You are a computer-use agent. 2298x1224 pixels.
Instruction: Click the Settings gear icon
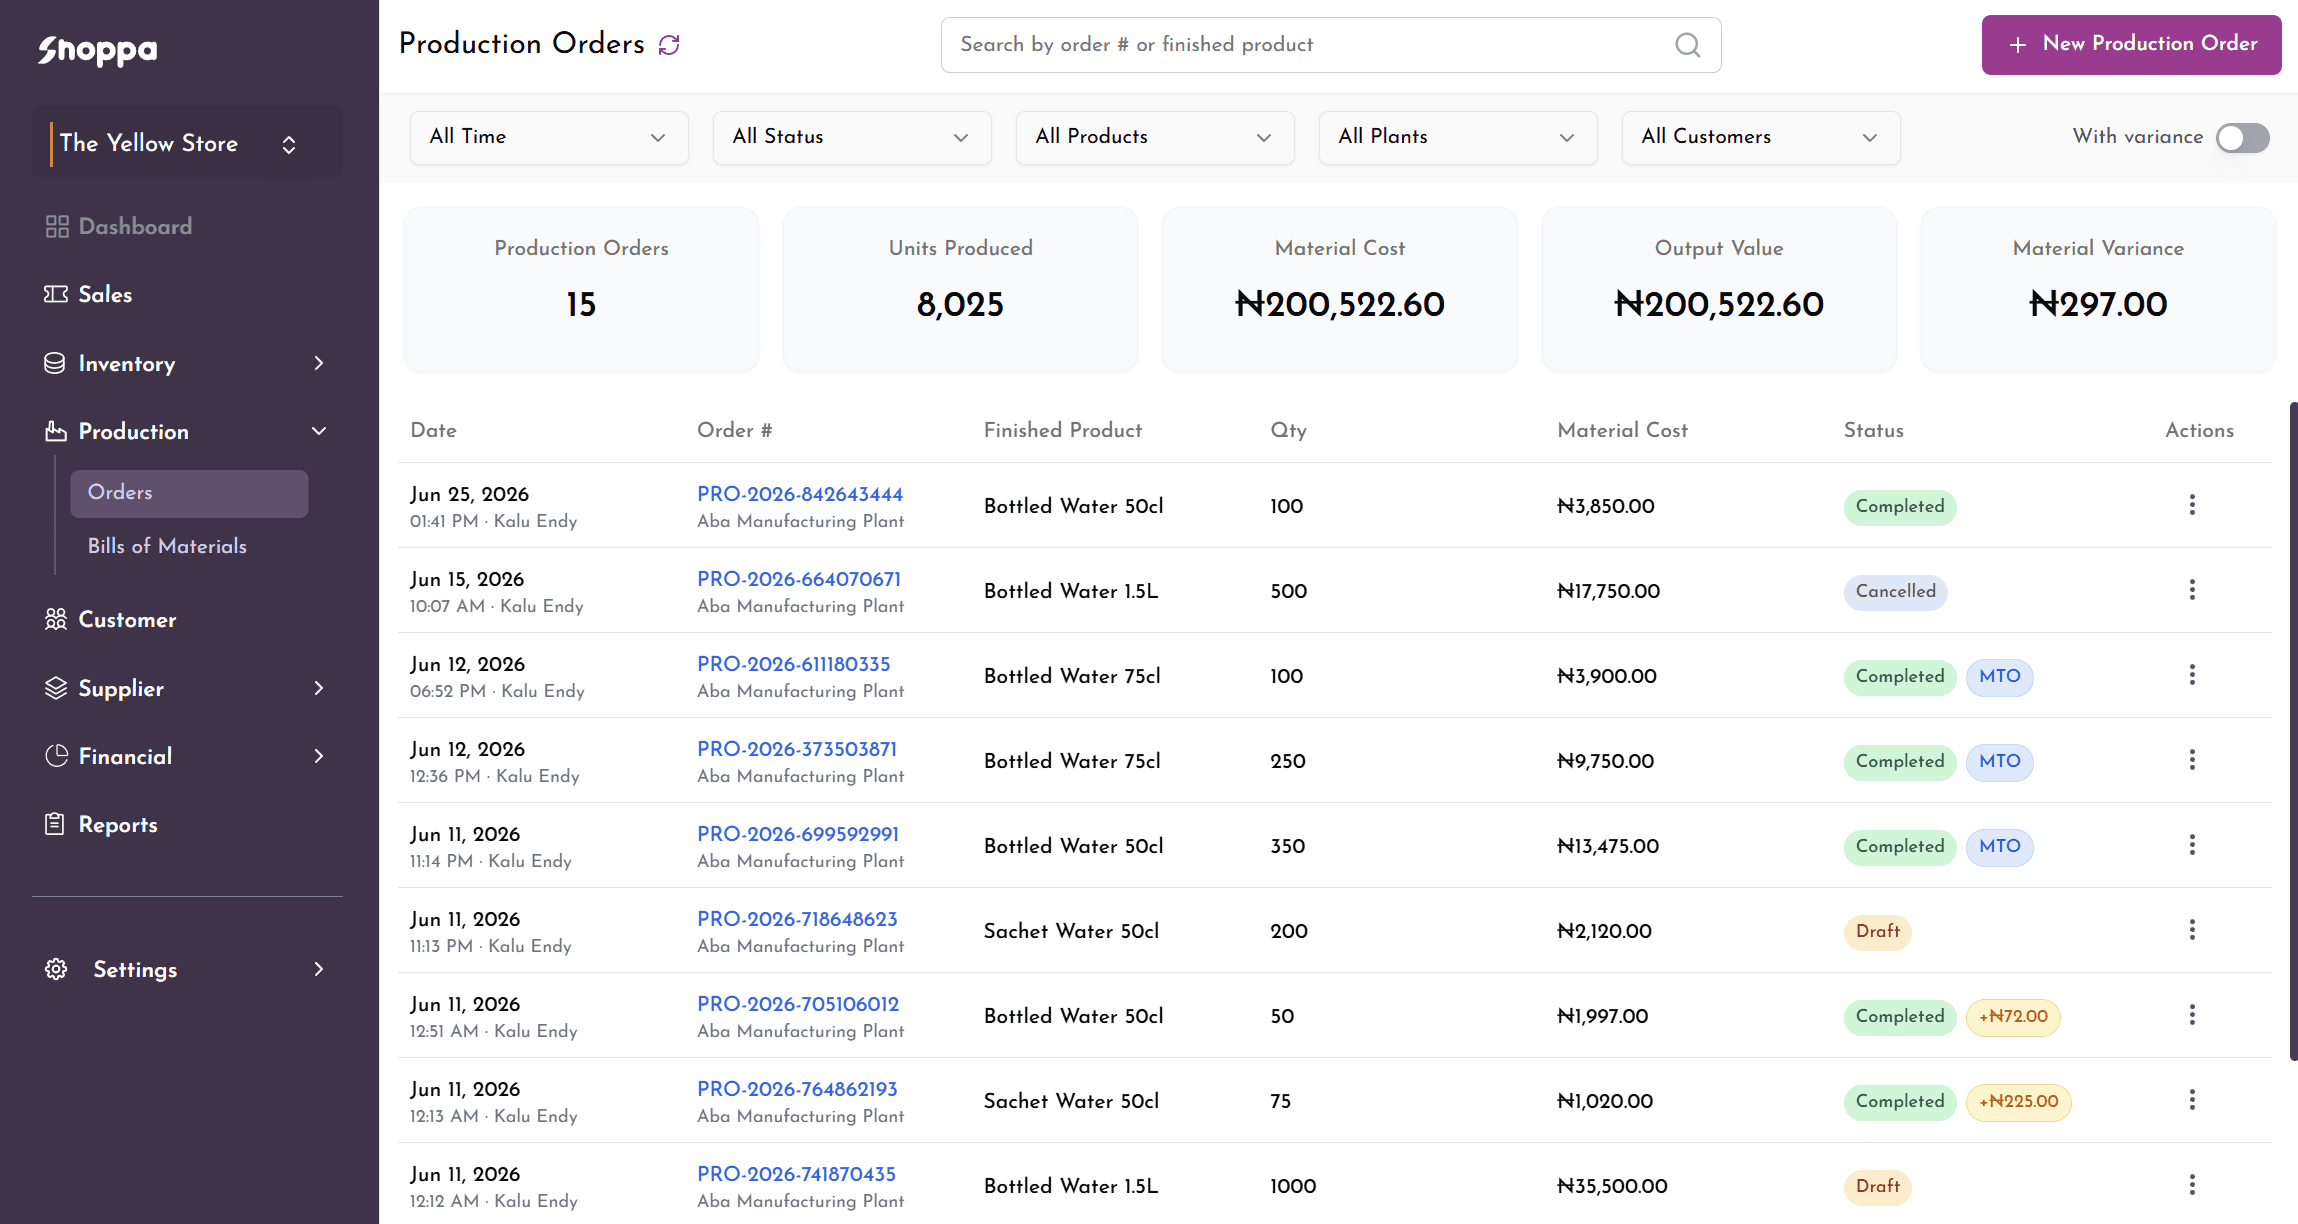(56, 969)
